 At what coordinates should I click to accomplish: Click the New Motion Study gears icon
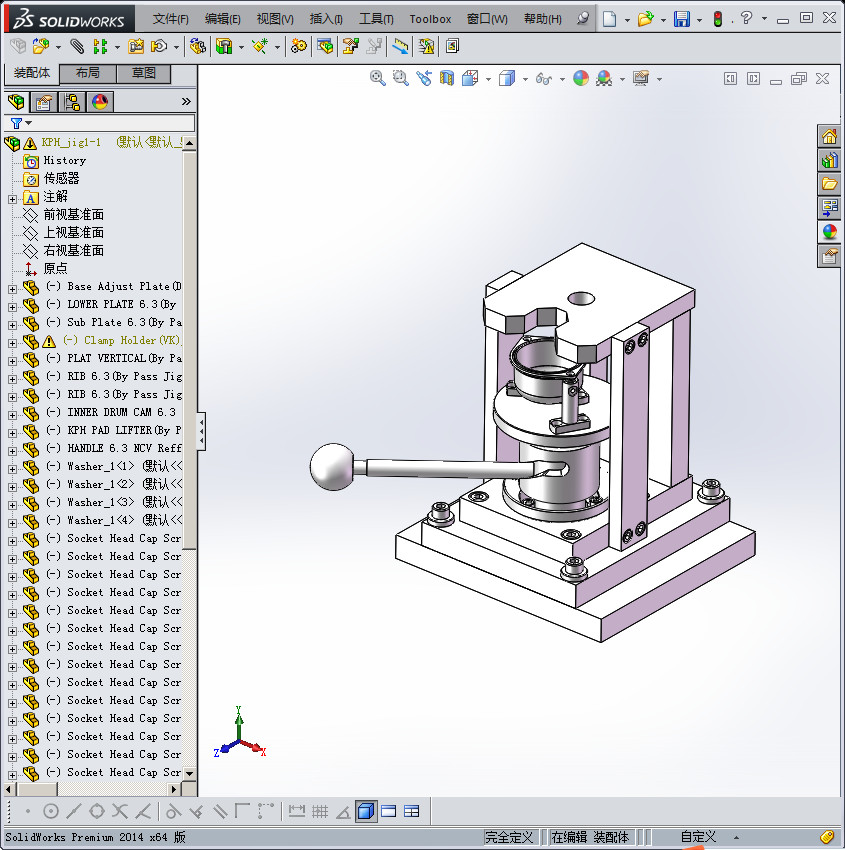tap(298, 47)
